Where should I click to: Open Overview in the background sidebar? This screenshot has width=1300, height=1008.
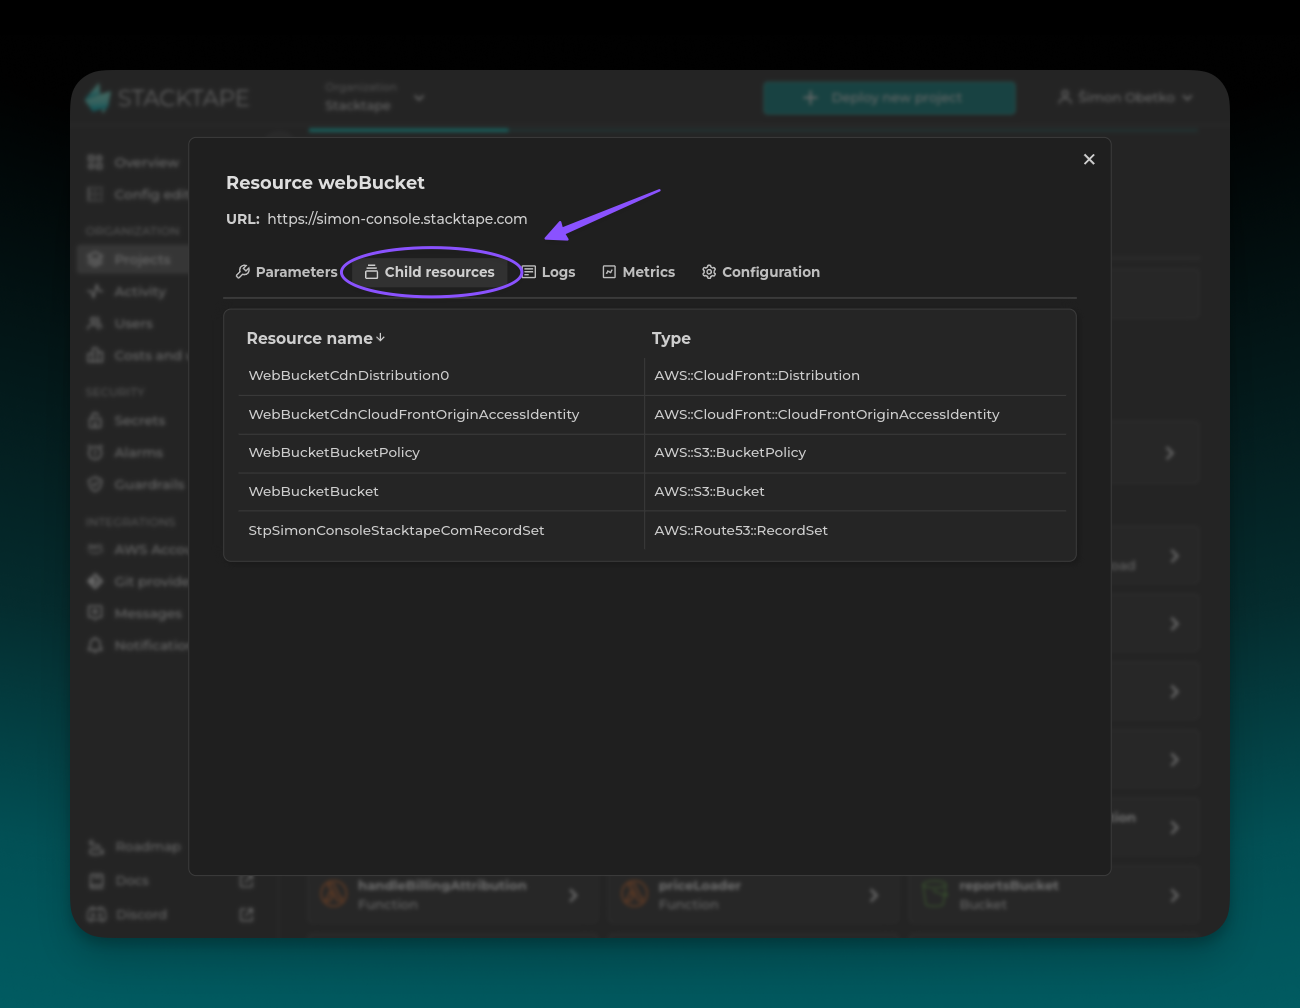(x=134, y=162)
